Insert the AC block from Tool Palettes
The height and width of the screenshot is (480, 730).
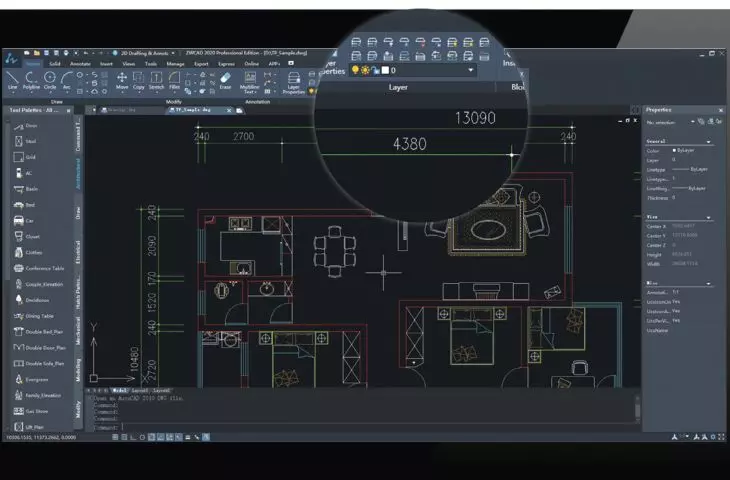(23, 173)
